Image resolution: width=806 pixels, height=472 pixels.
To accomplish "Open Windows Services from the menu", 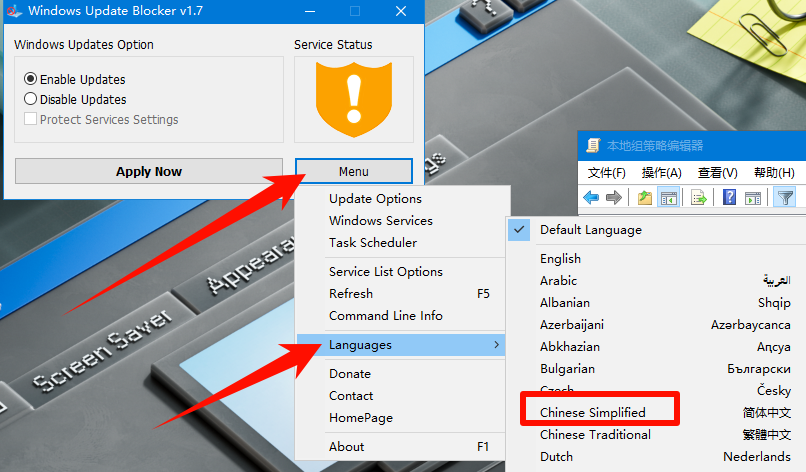I will 401,221.
